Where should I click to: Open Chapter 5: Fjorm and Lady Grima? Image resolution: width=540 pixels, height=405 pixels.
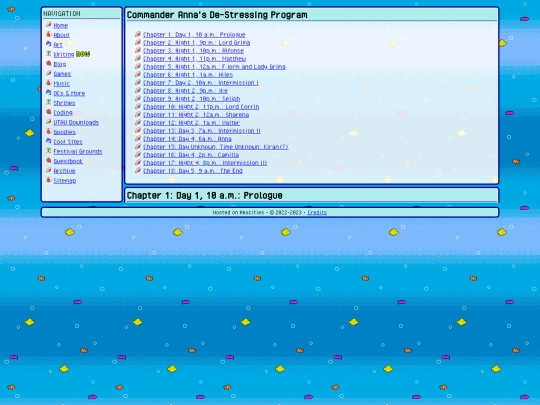coord(214,67)
